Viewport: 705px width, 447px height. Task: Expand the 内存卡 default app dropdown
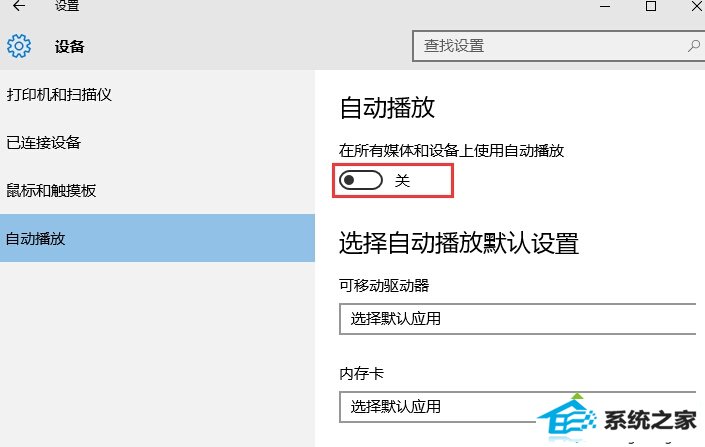[x=517, y=407]
